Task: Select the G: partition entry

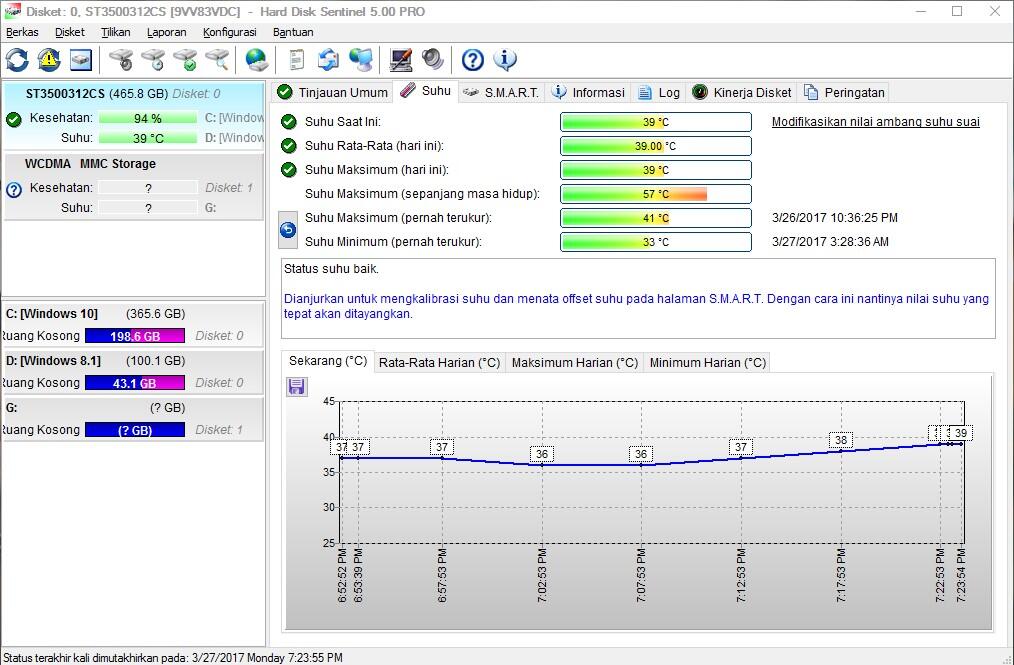Action: tap(134, 419)
